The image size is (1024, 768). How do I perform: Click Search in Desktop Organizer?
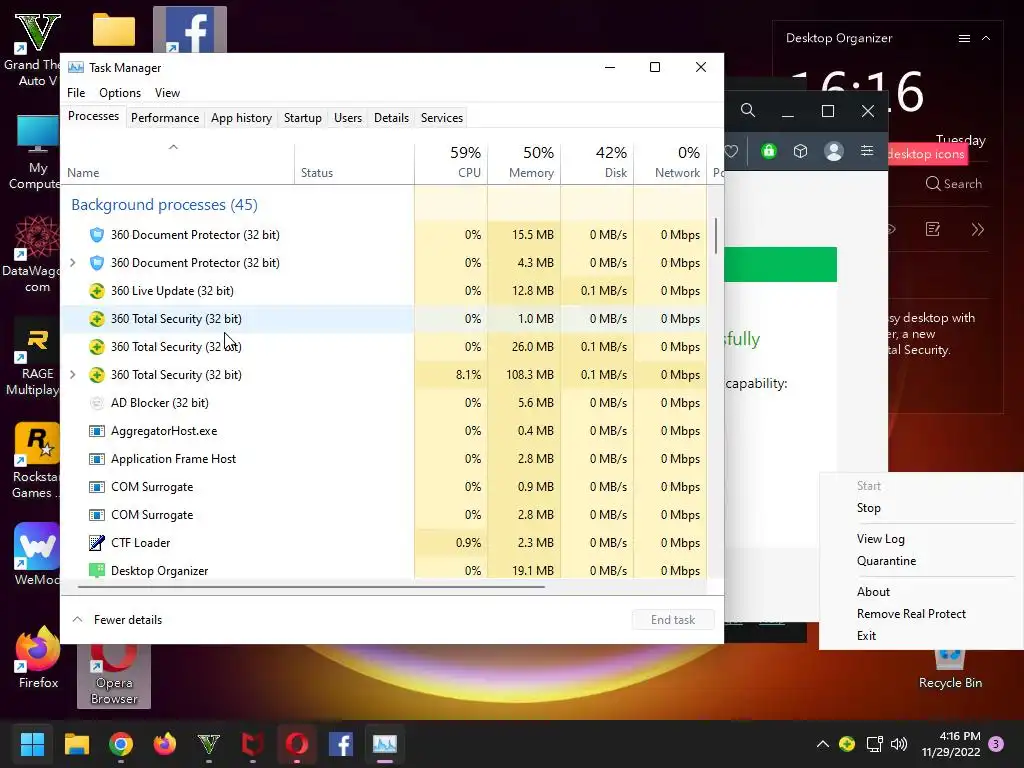(x=953, y=184)
